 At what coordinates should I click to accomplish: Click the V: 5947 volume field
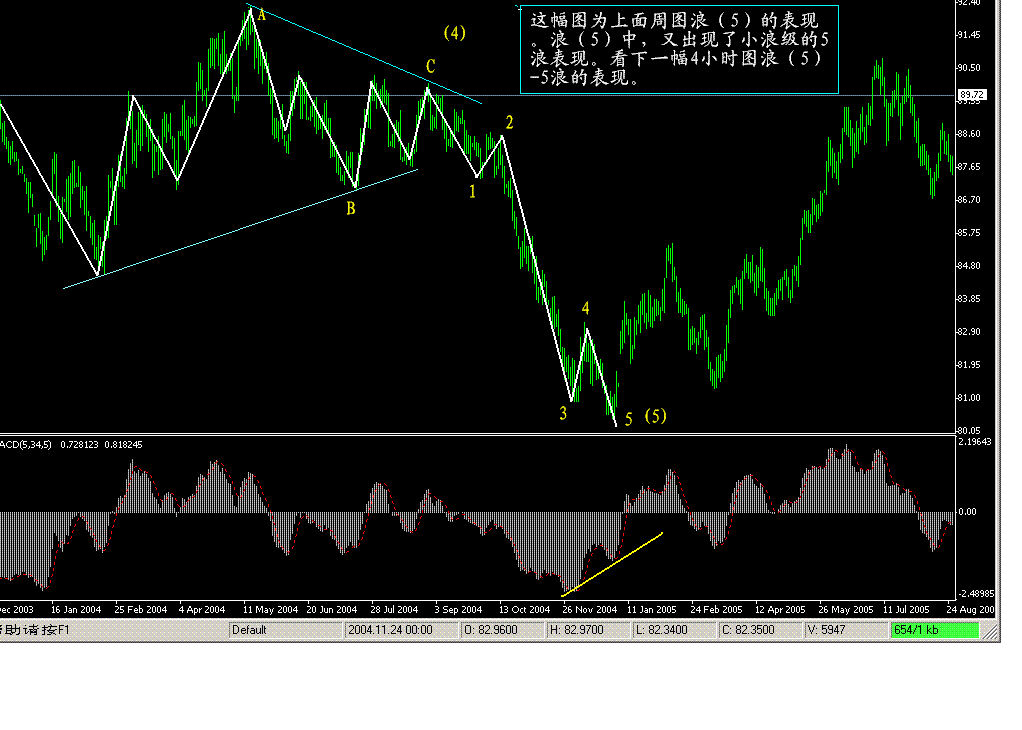tap(847, 630)
